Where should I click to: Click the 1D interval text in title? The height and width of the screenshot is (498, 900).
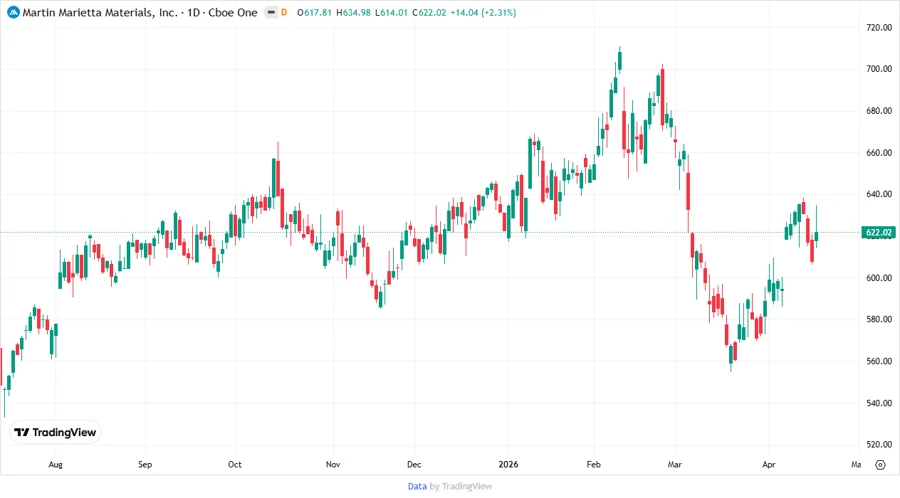[194, 12]
